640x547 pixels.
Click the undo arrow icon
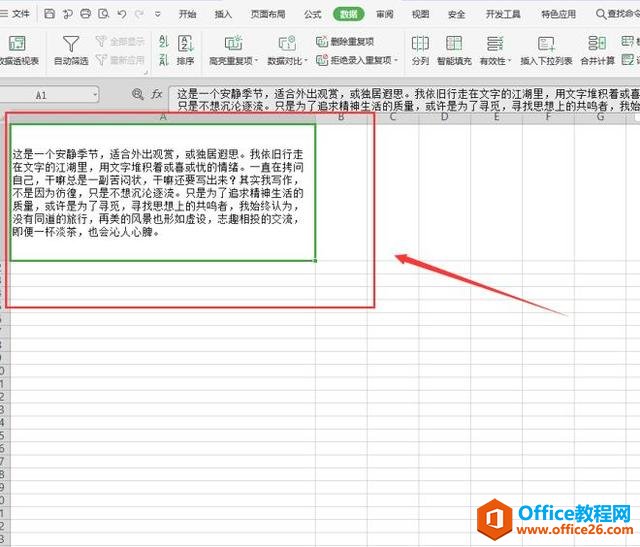pyautogui.click(x=122, y=14)
